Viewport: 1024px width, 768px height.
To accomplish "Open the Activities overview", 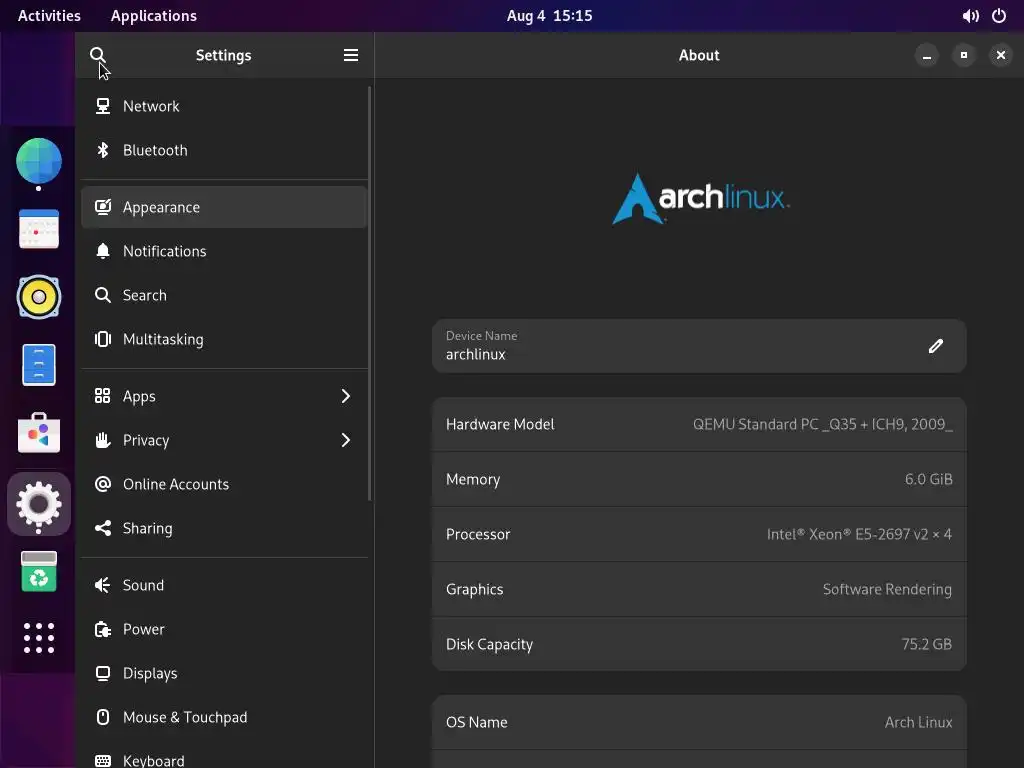I will point(49,16).
